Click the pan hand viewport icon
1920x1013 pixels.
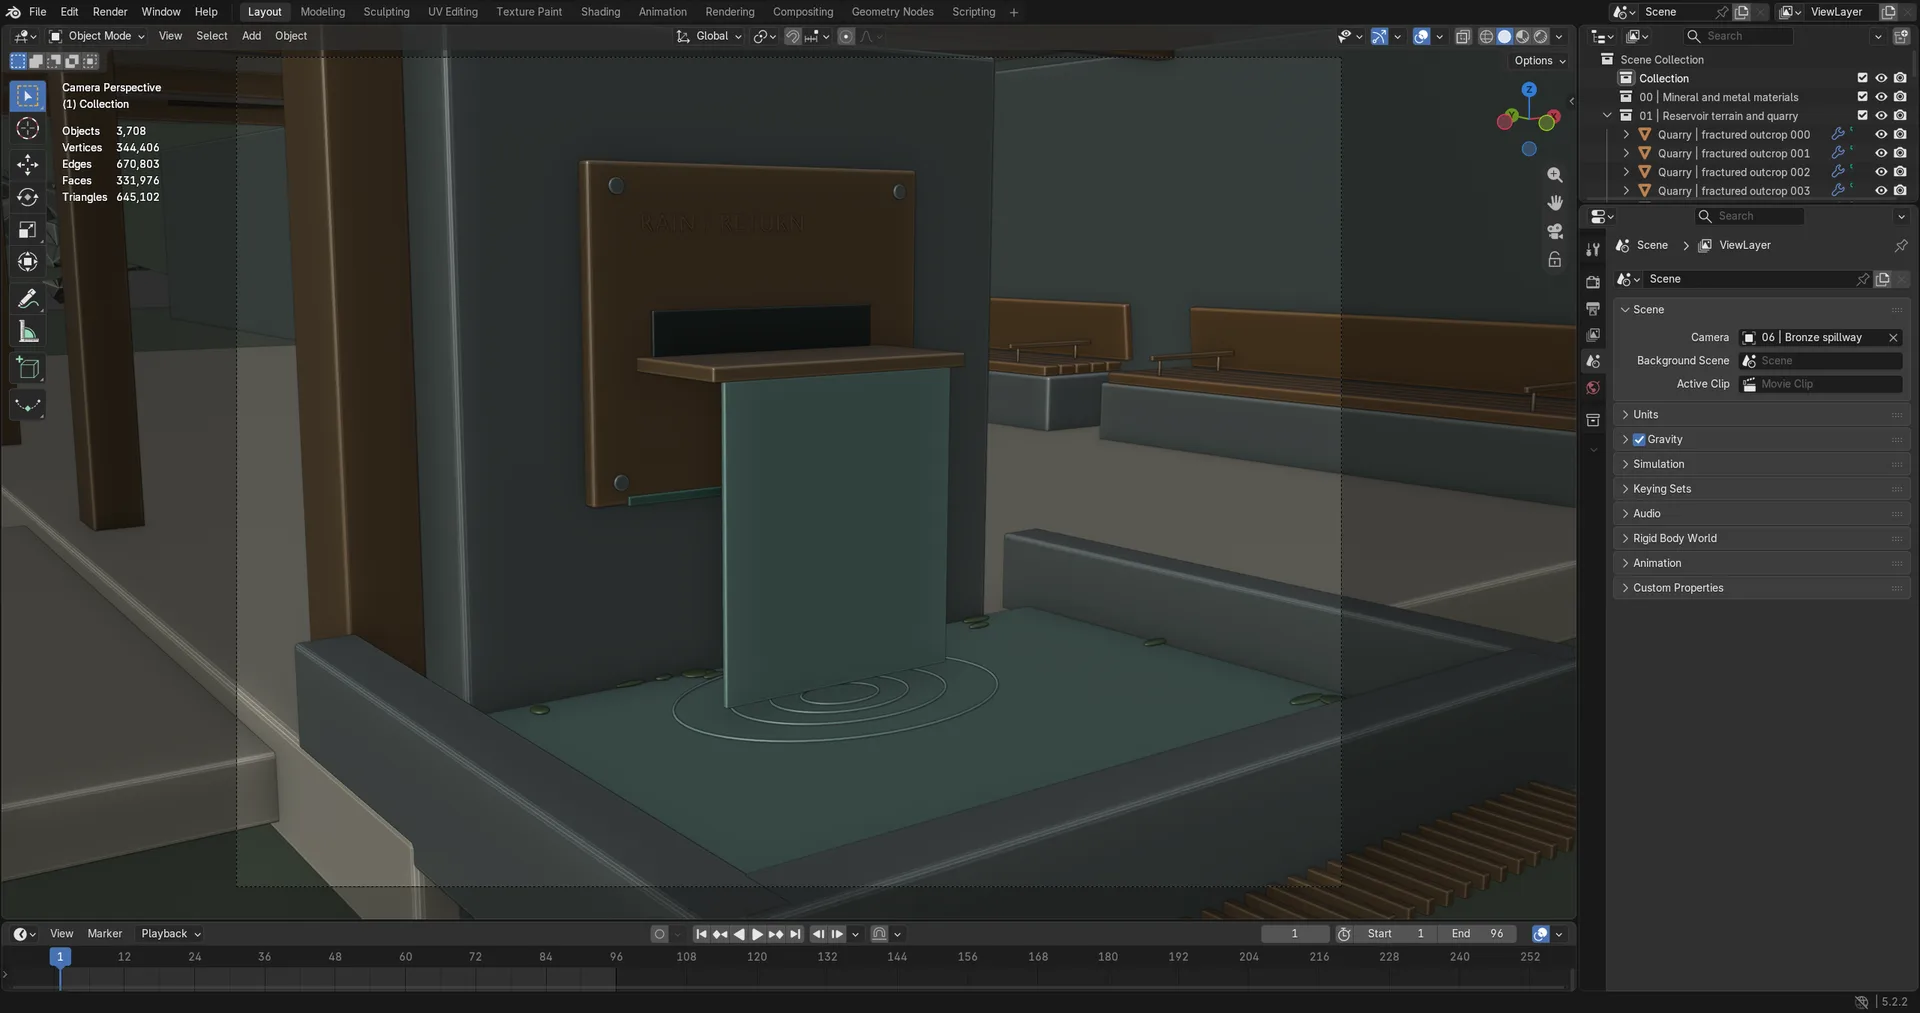coord(1555,203)
